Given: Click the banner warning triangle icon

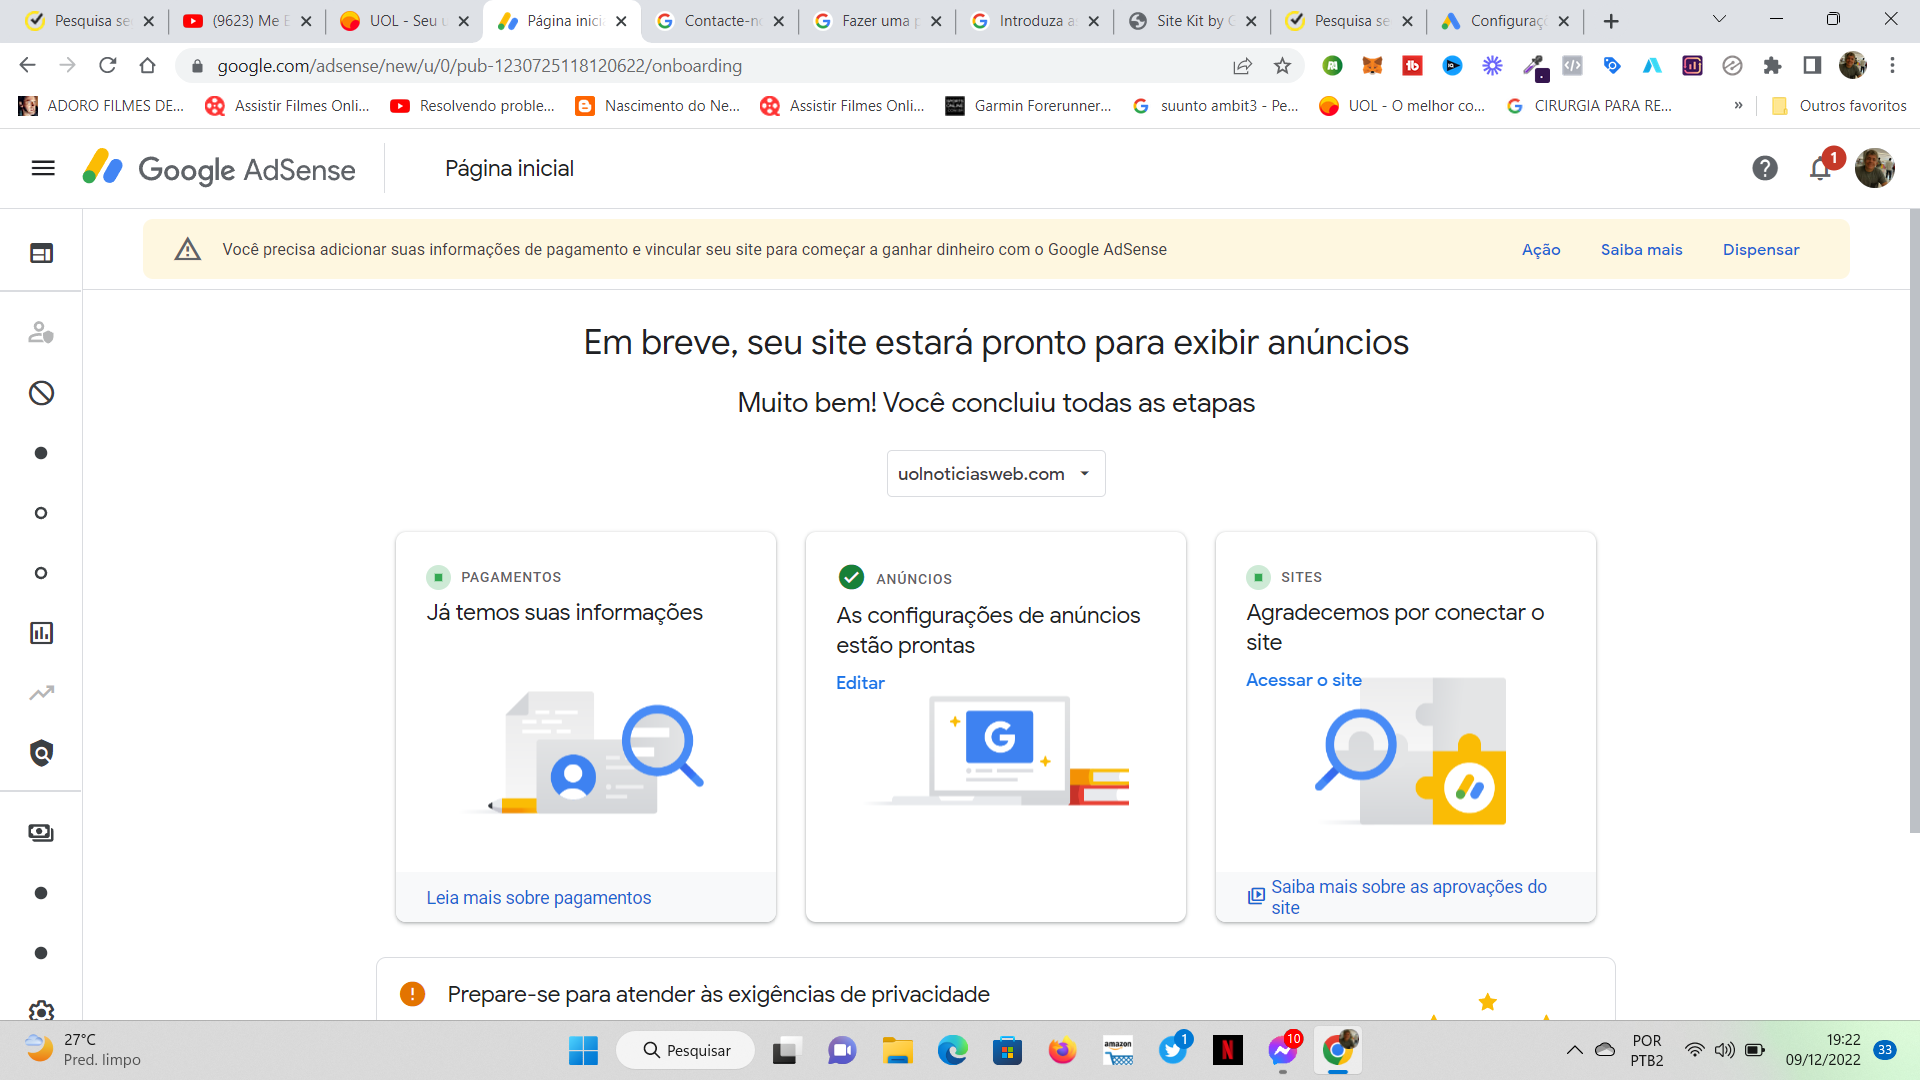Looking at the screenshot, I should (187, 249).
